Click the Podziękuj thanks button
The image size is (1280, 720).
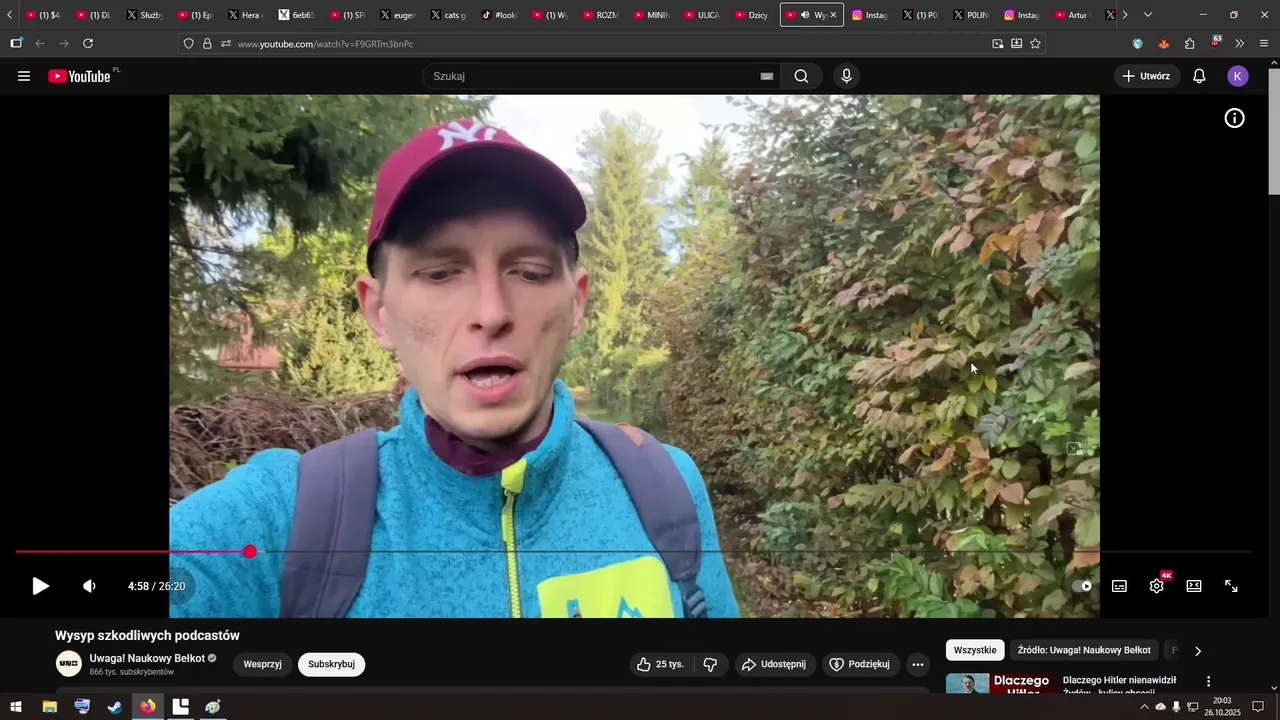pyautogui.click(x=860, y=664)
